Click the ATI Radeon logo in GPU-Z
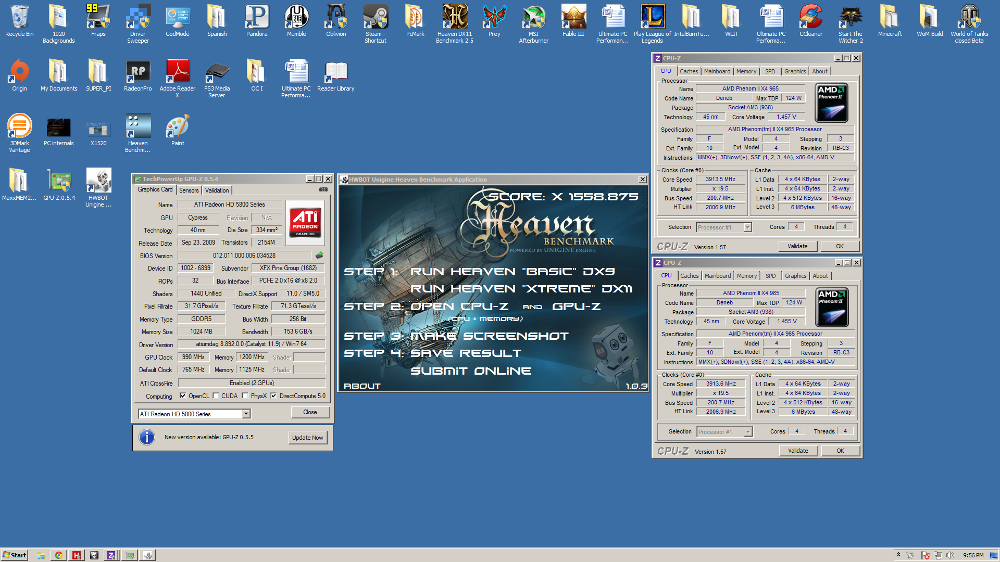Image resolution: width=1000 pixels, height=562 pixels. 305,223
